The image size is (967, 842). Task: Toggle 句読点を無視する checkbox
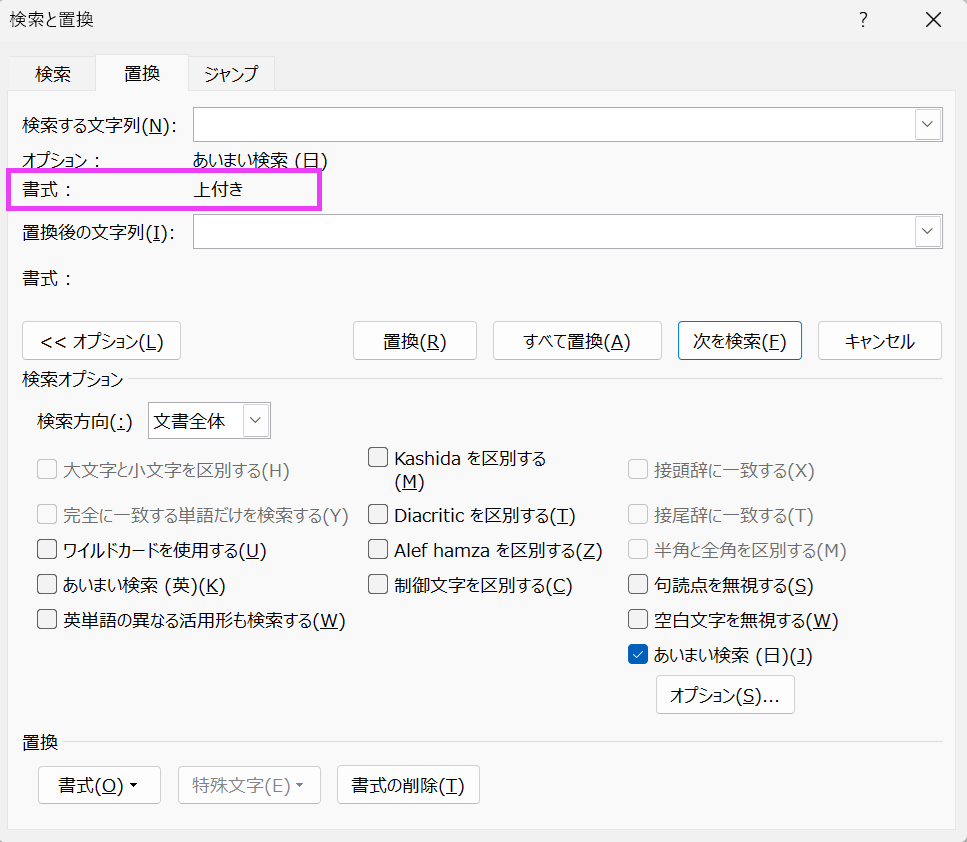[637, 585]
